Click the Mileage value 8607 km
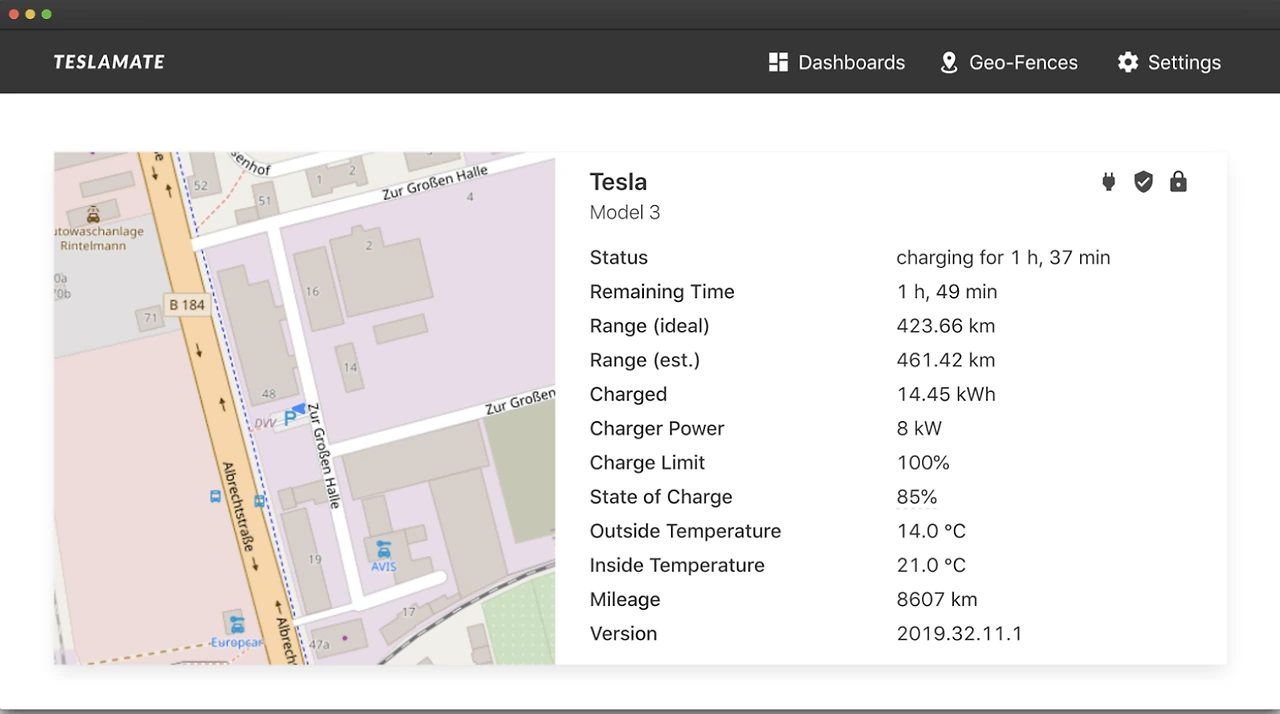The height and width of the screenshot is (714, 1280). click(x=937, y=600)
